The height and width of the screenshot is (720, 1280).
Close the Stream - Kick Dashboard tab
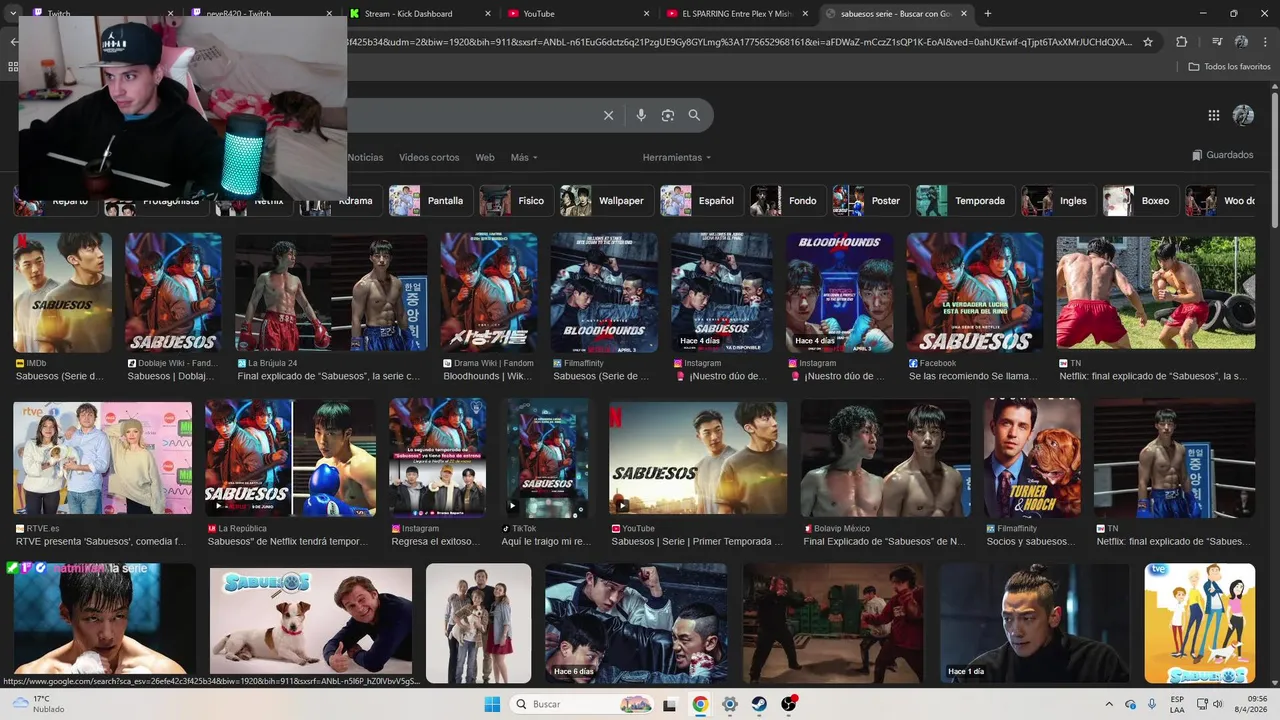[x=488, y=13]
